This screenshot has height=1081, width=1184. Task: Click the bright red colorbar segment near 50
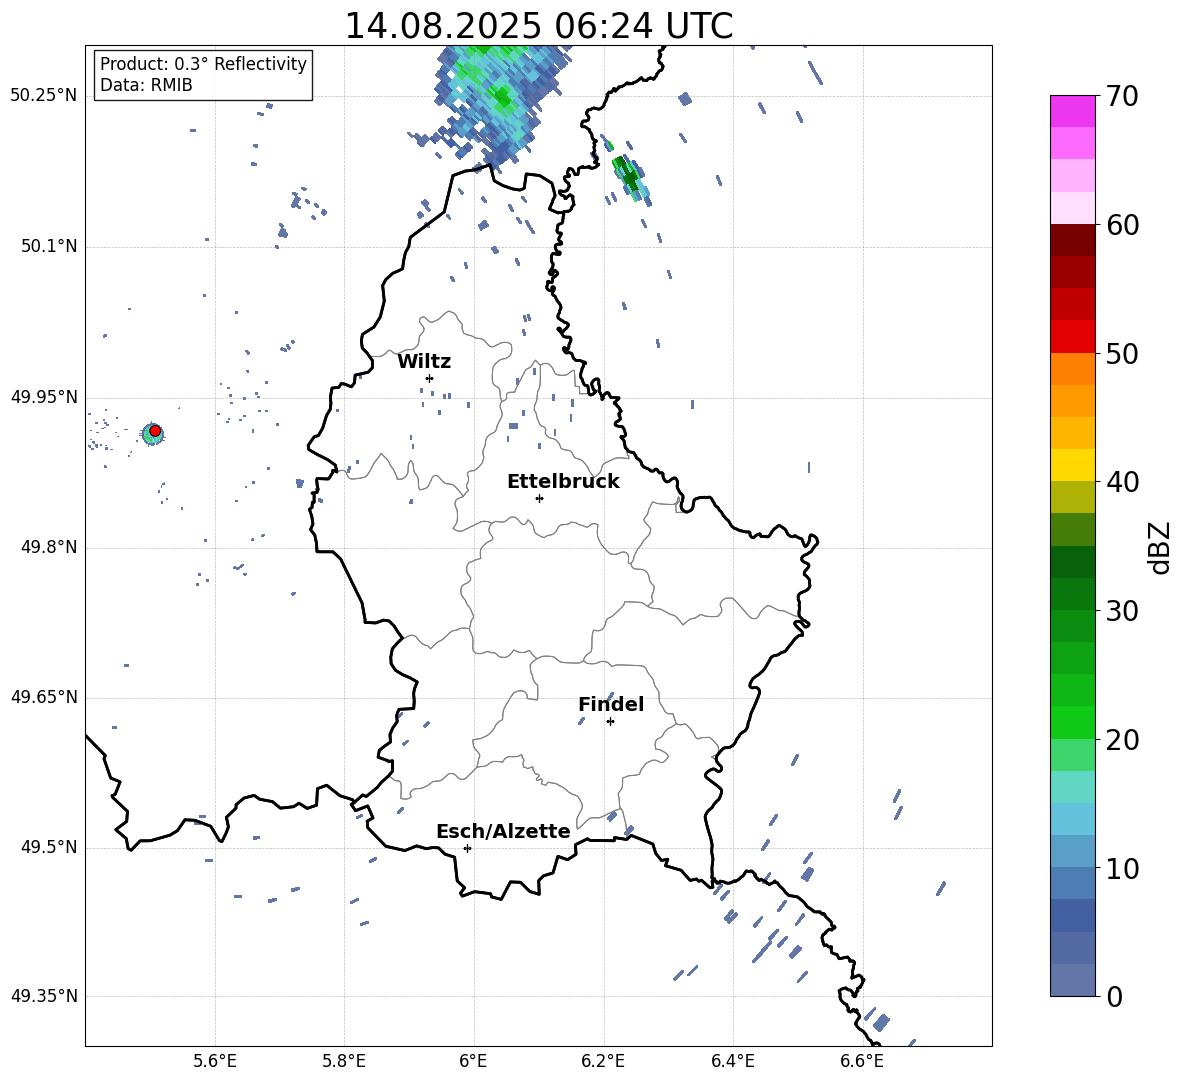tap(1072, 337)
